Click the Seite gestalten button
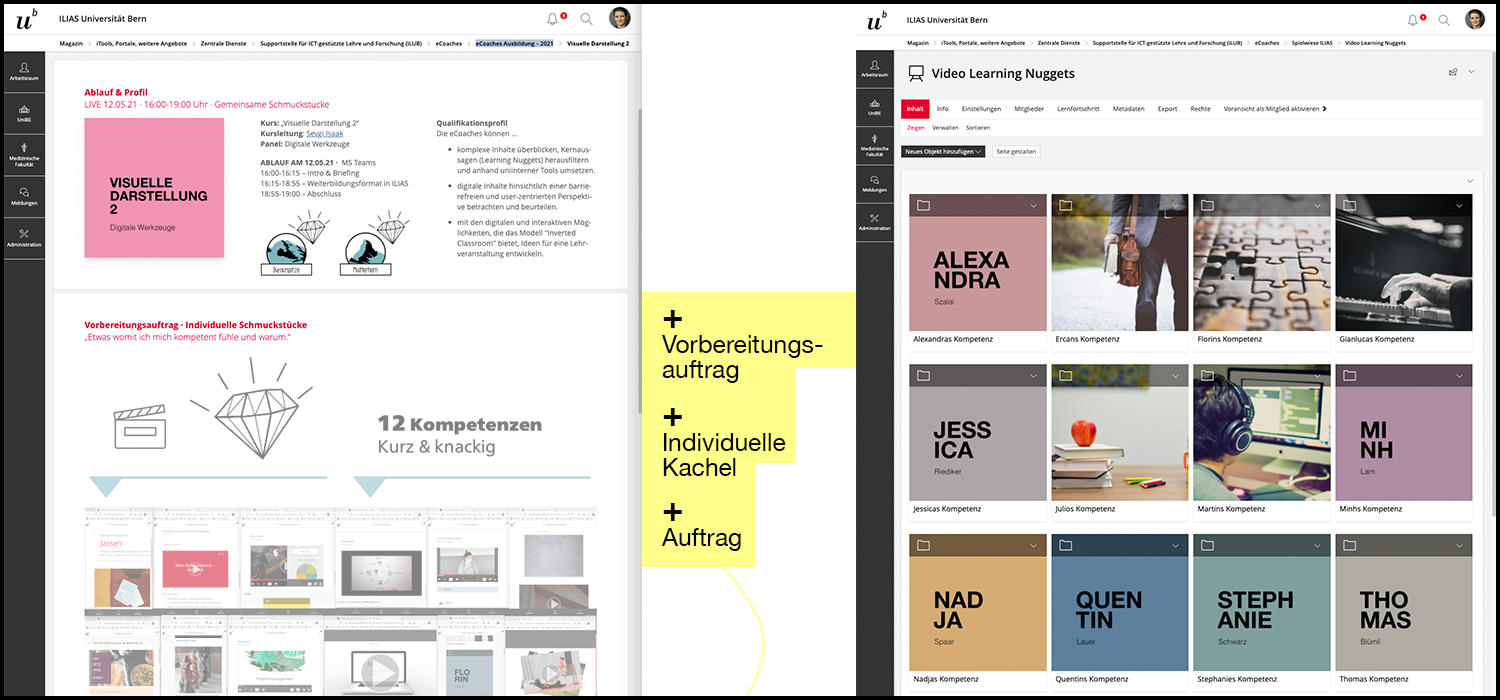The image size is (1500, 700). click(x=1016, y=151)
